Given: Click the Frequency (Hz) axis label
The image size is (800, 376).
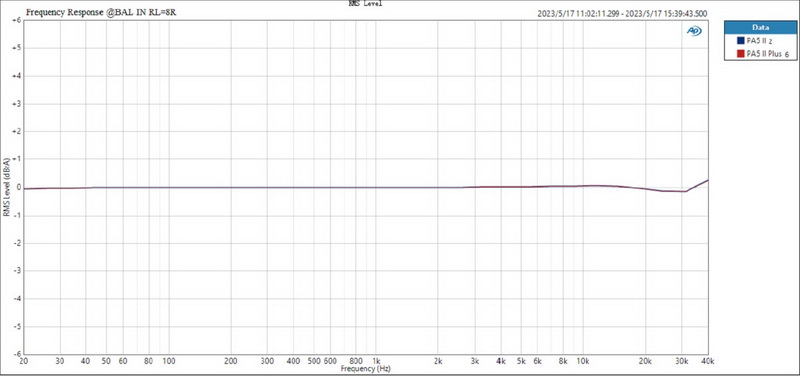Looking at the screenshot, I should pos(365,368).
